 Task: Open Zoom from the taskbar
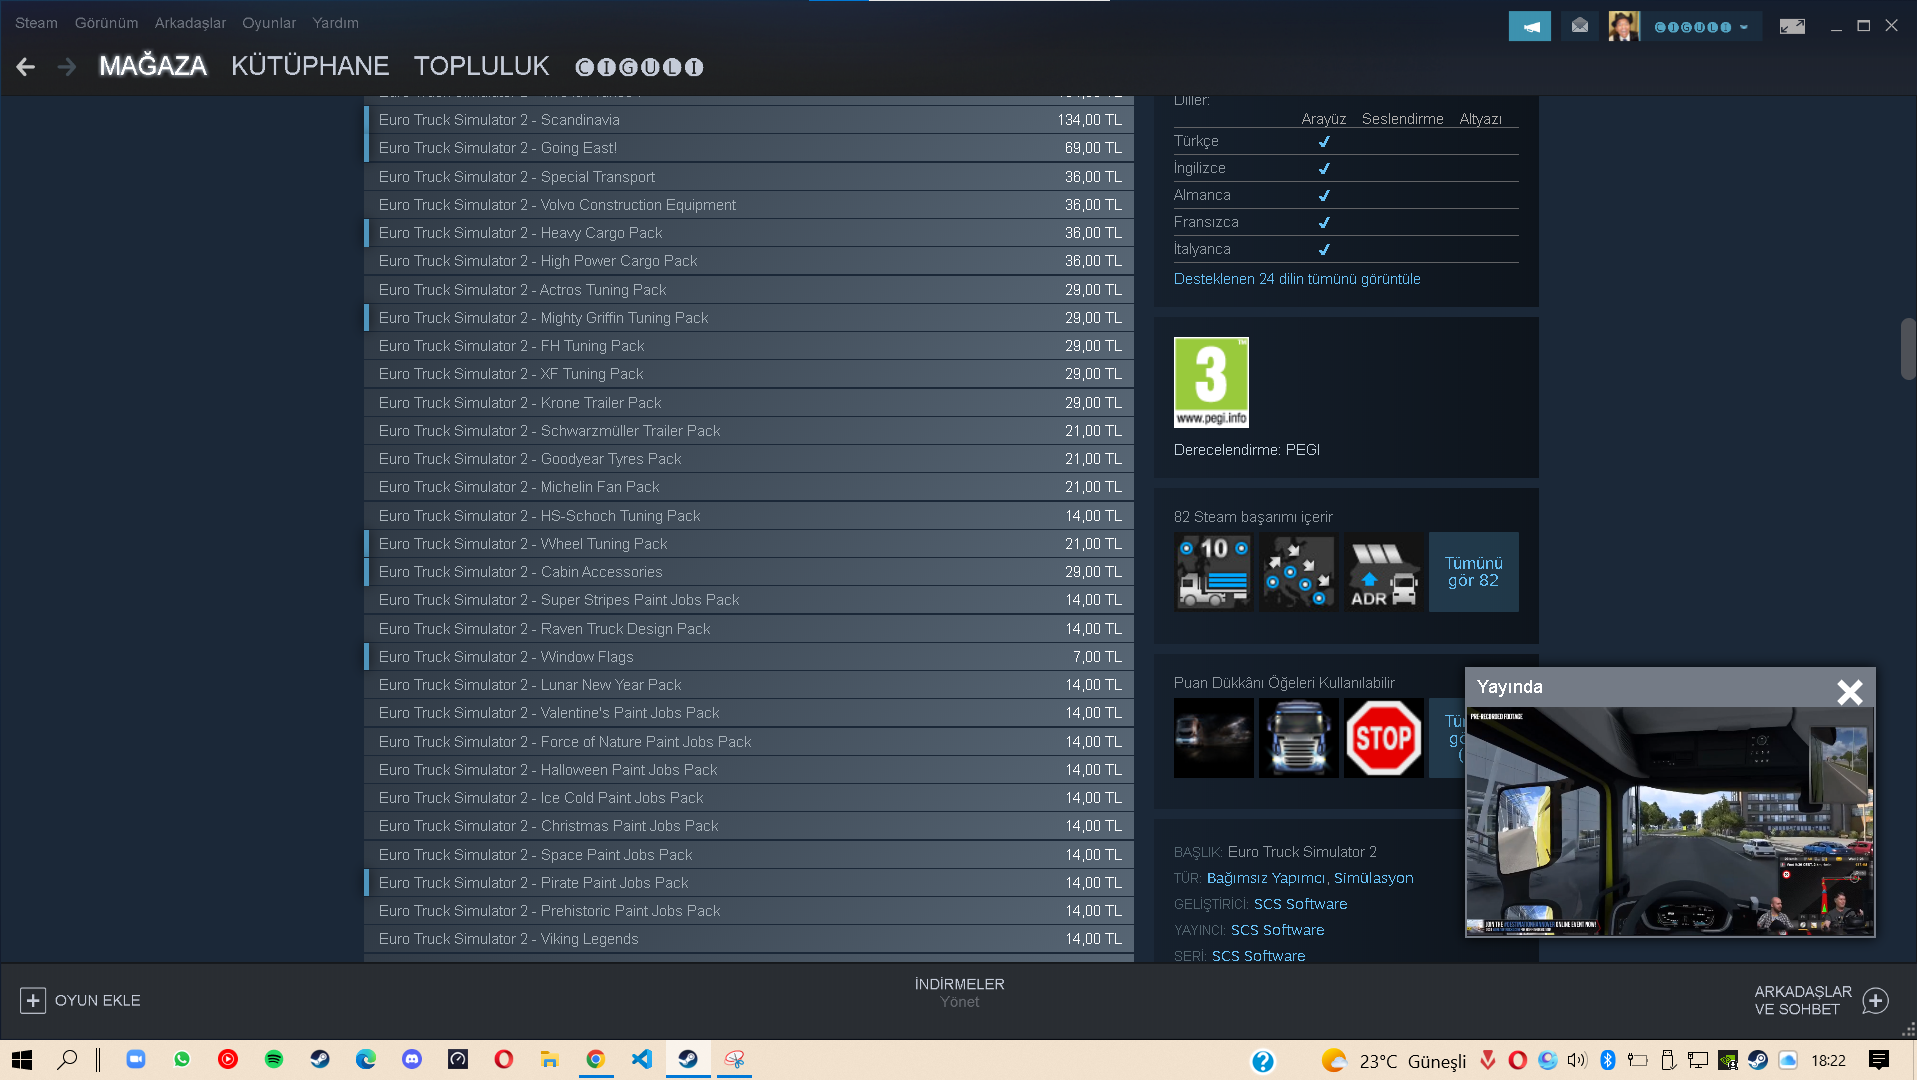click(135, 1059)
